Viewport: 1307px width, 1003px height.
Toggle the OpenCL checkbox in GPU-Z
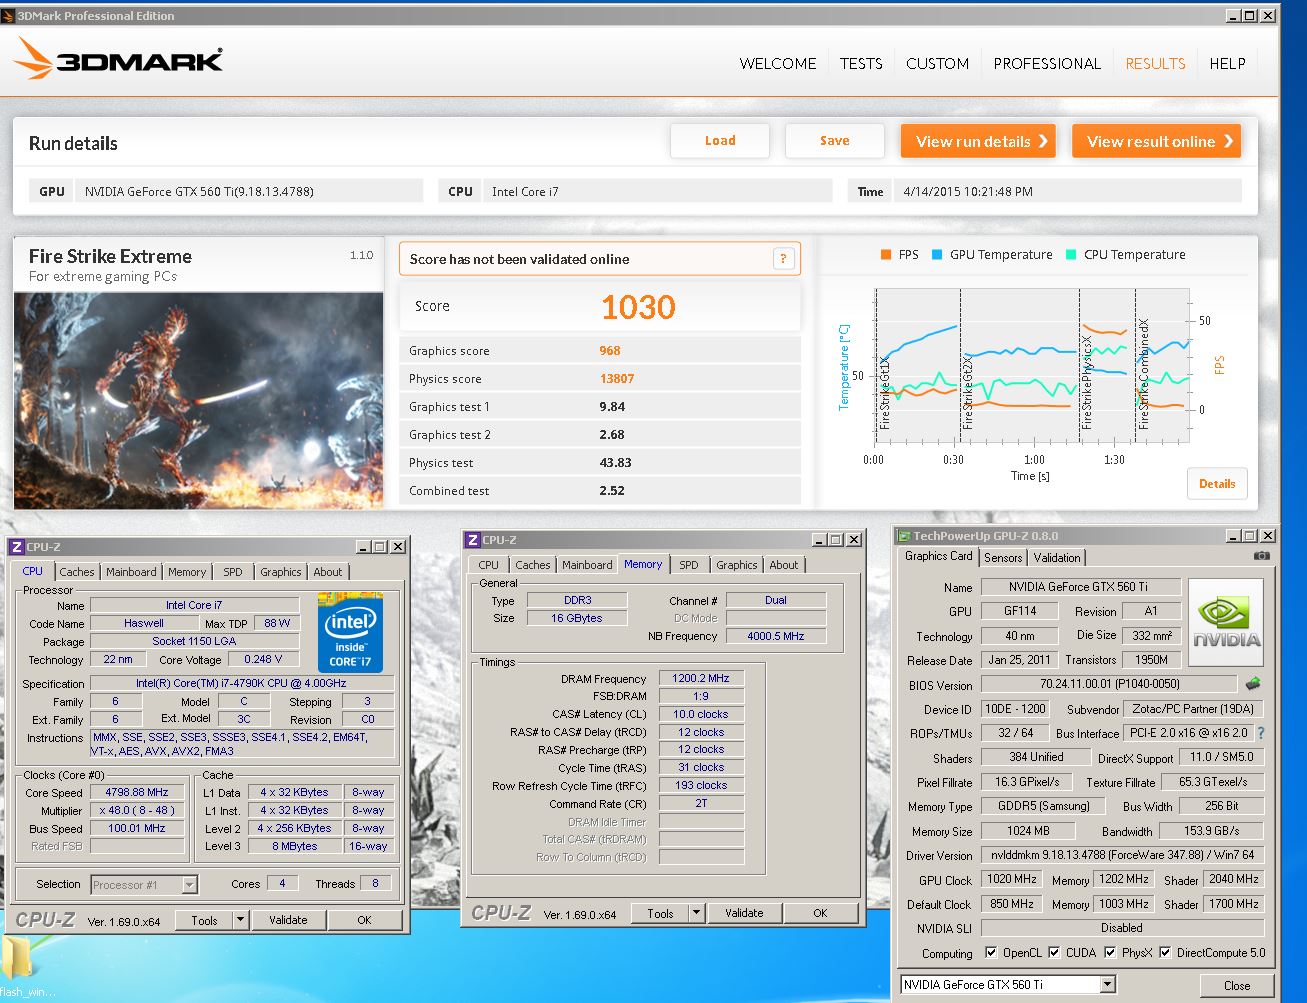coord(991,953)
